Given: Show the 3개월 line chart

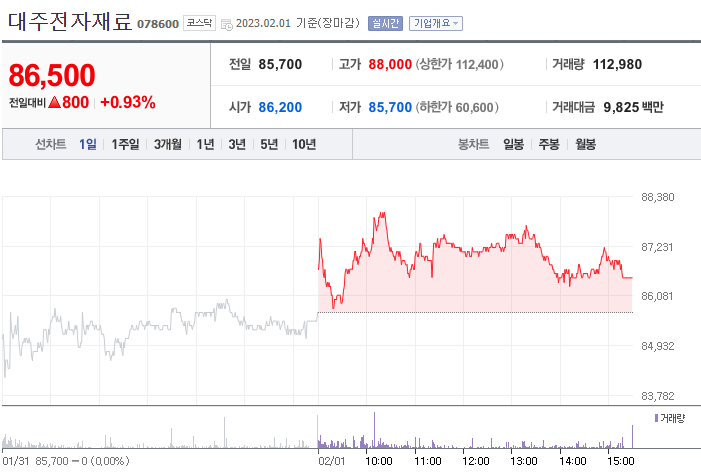Looking at the screenshot, I should 168,144.
